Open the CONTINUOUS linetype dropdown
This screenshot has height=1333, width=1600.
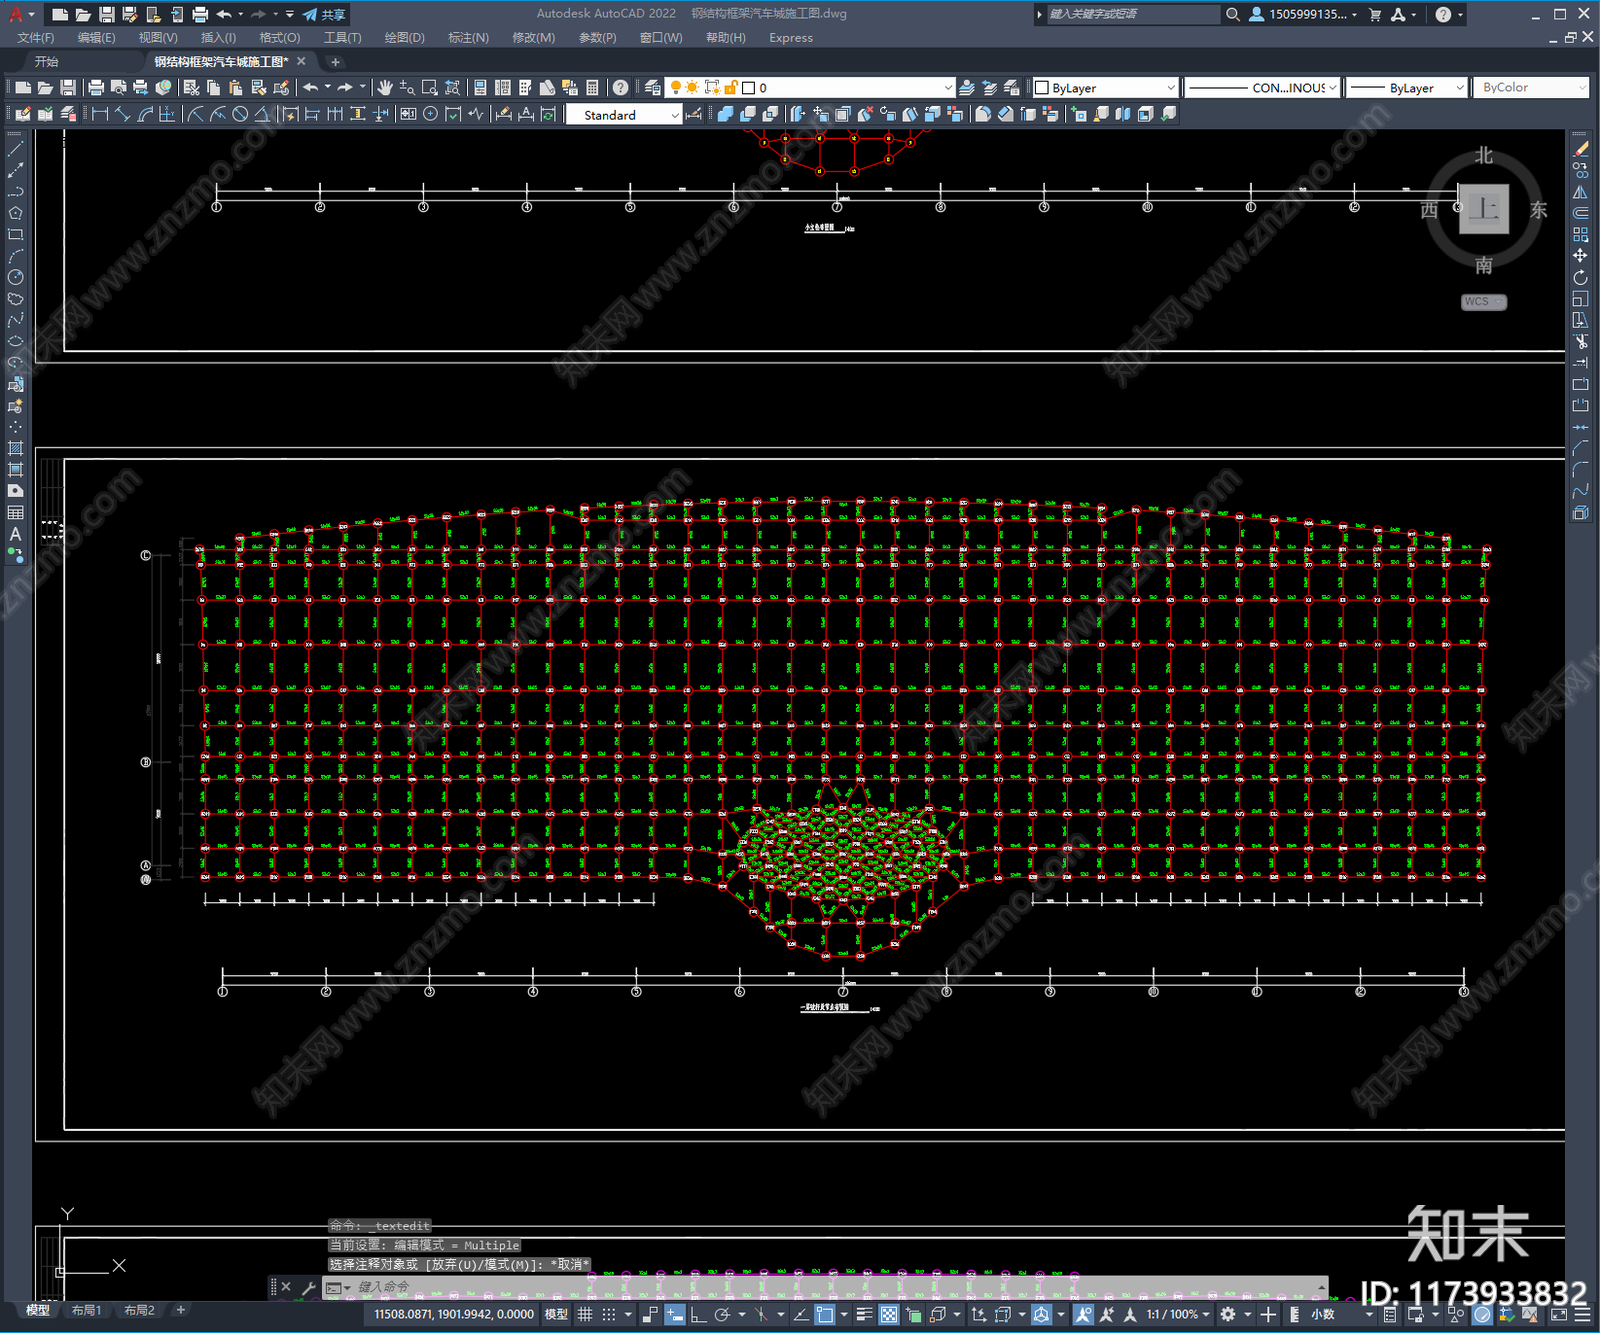[1262, 88]
